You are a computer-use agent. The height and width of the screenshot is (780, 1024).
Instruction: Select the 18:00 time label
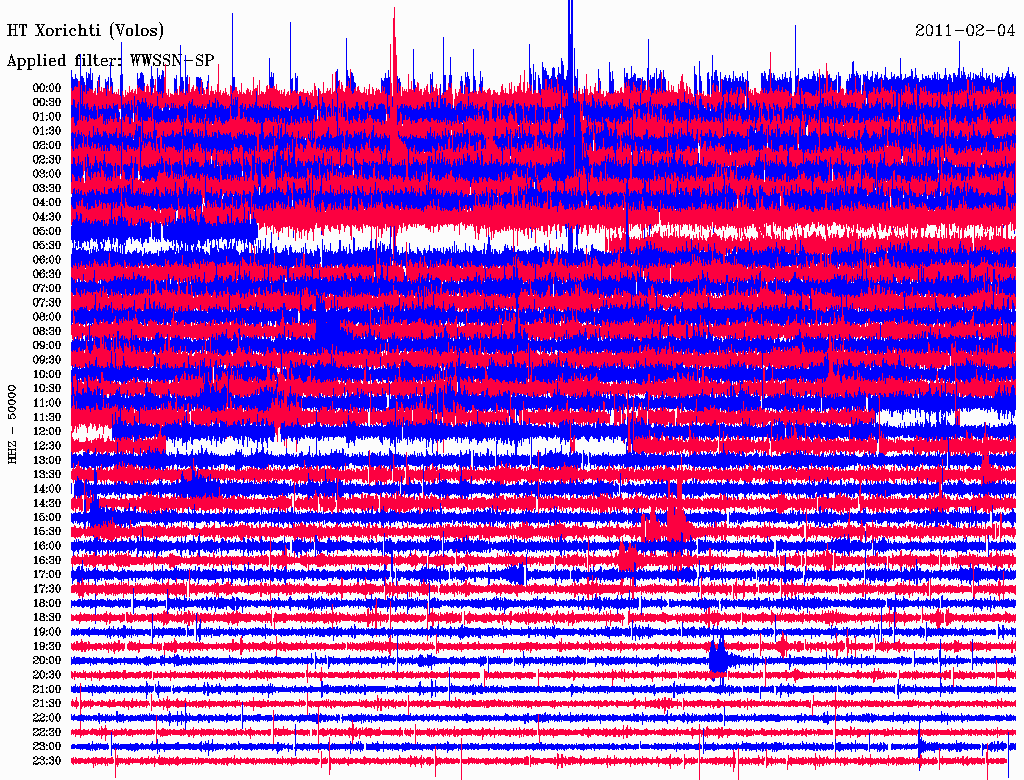[x=47, y=604]
